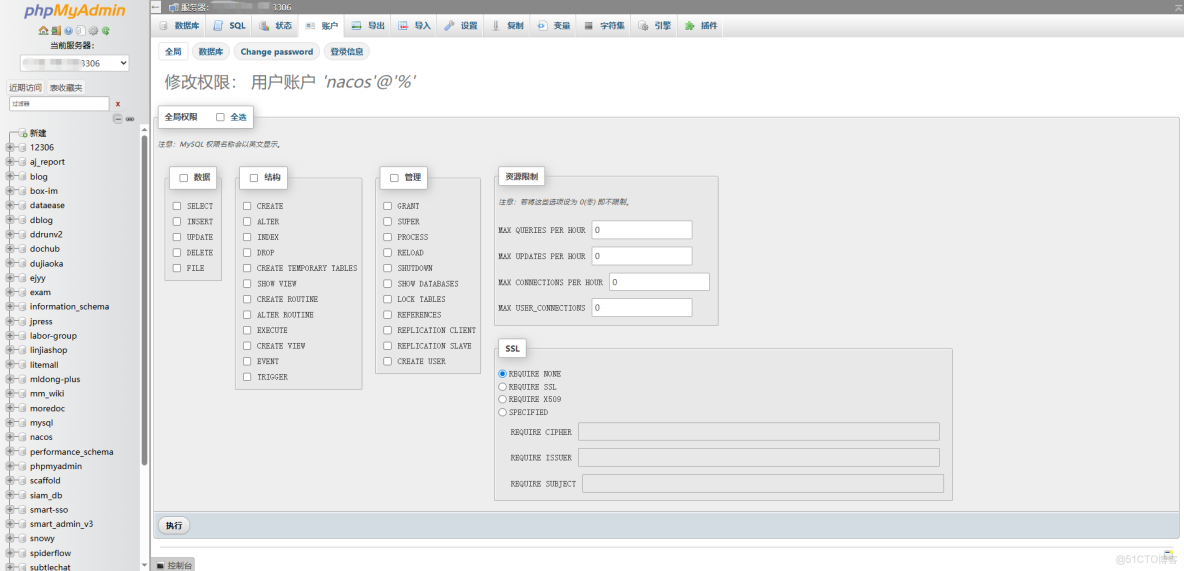Go to phpMyAdmin home via house icon
Screen dimensions: 1184x571
point(44,31)
